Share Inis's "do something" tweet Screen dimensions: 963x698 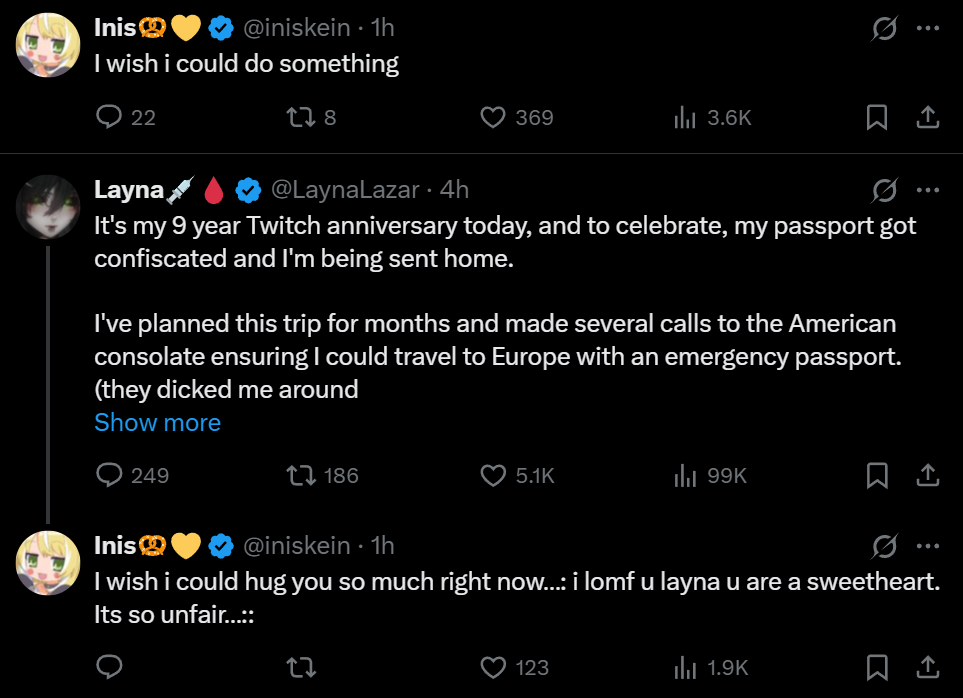point(927,118)
